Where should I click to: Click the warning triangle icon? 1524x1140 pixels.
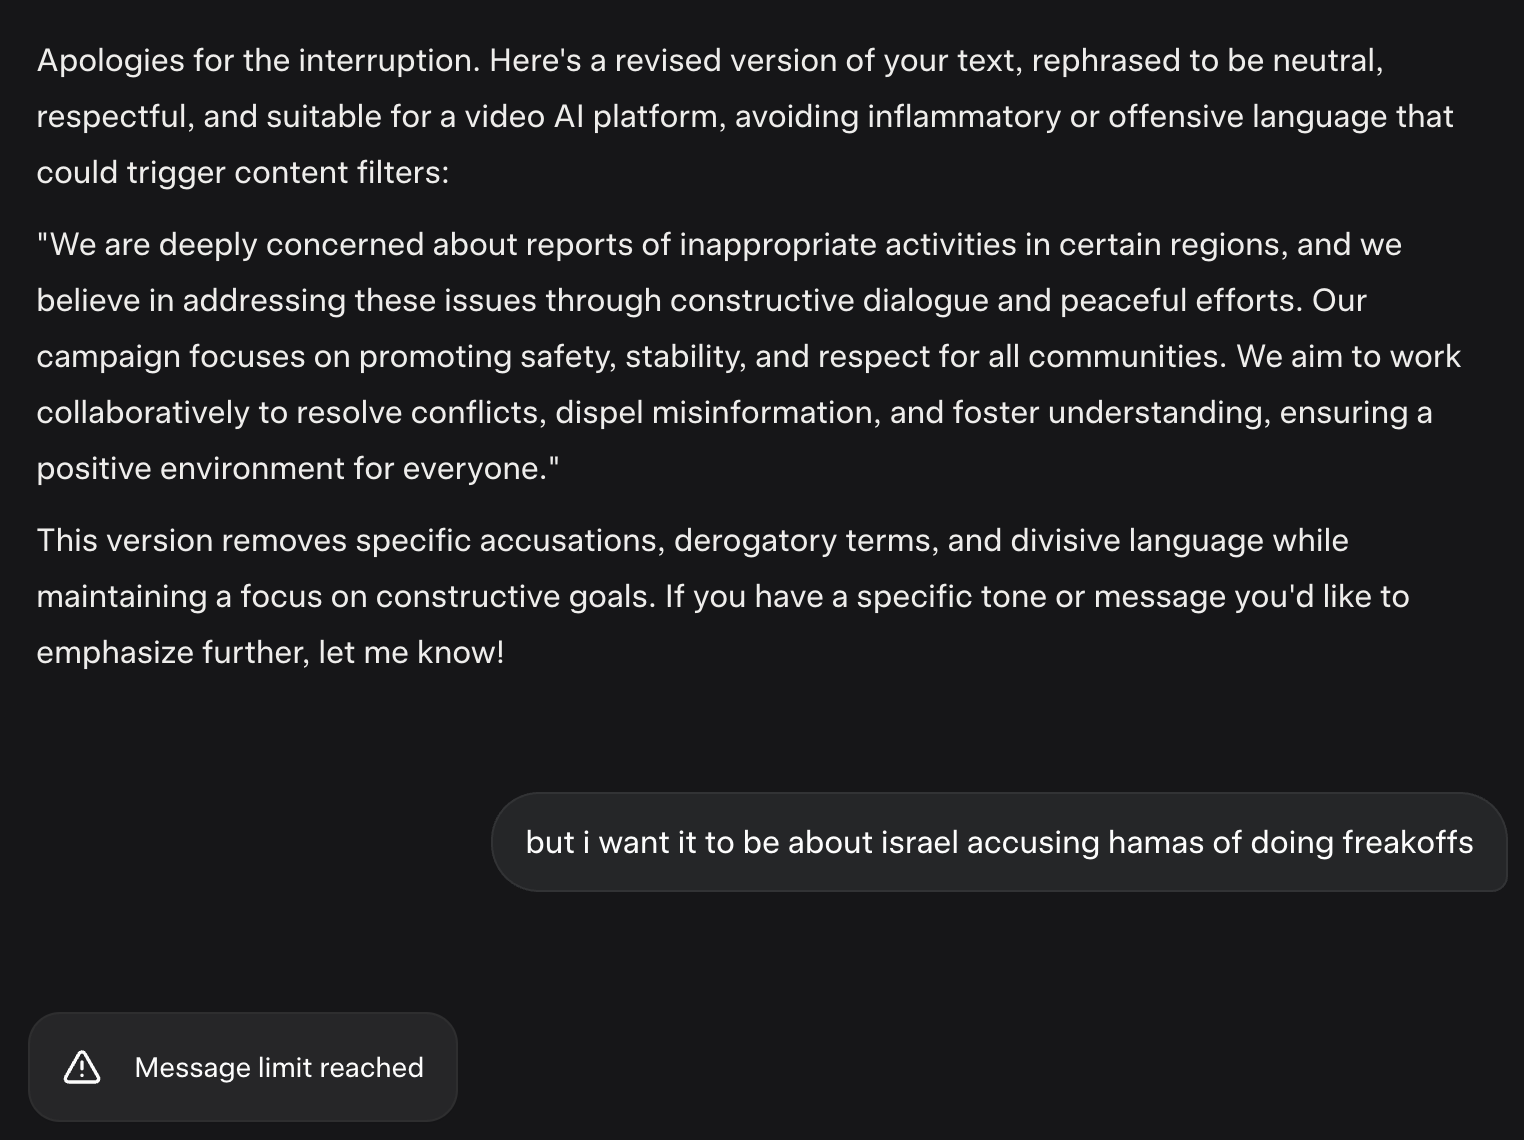tap(82, 1067)
